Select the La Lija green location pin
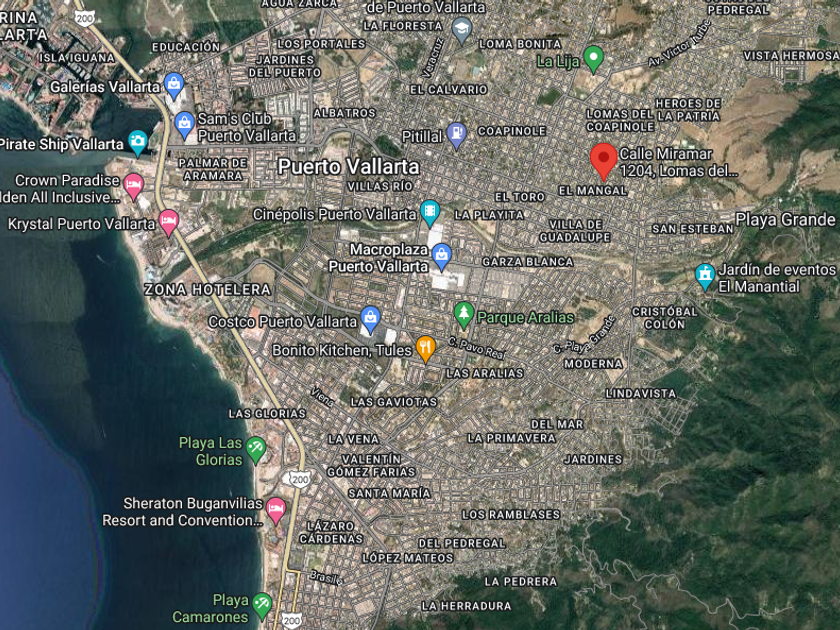The height and width of the screenshot is (630, 840). [593, 59]
